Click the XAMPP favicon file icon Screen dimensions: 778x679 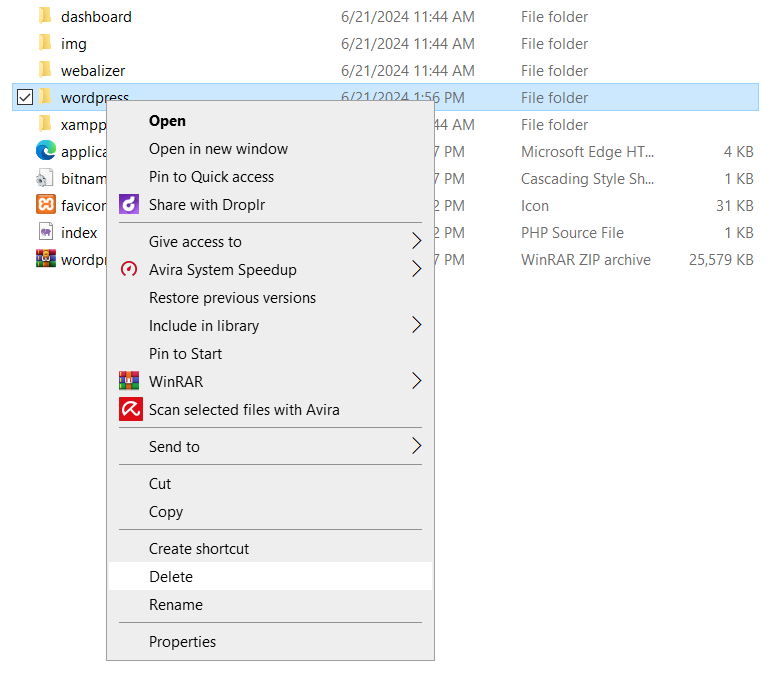(46, 204)
